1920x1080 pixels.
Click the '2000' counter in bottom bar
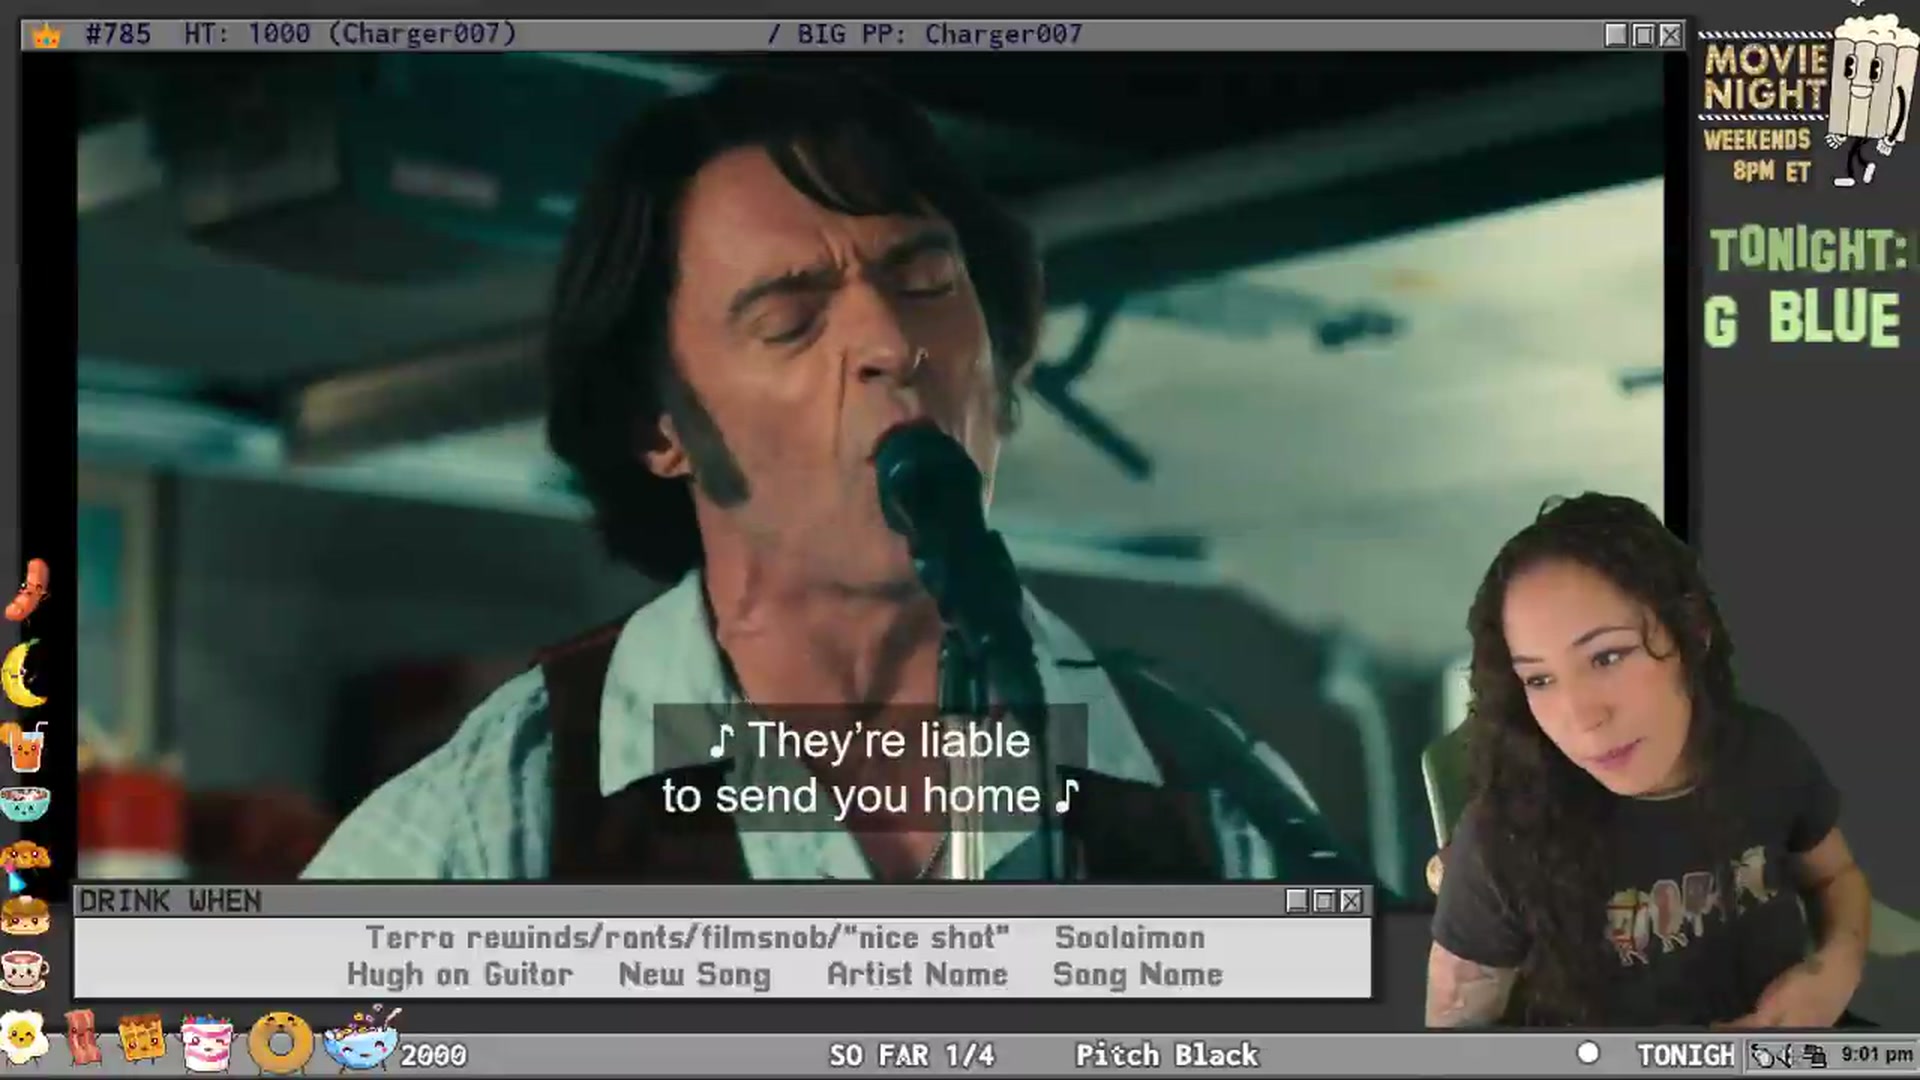coord(433,1055)
